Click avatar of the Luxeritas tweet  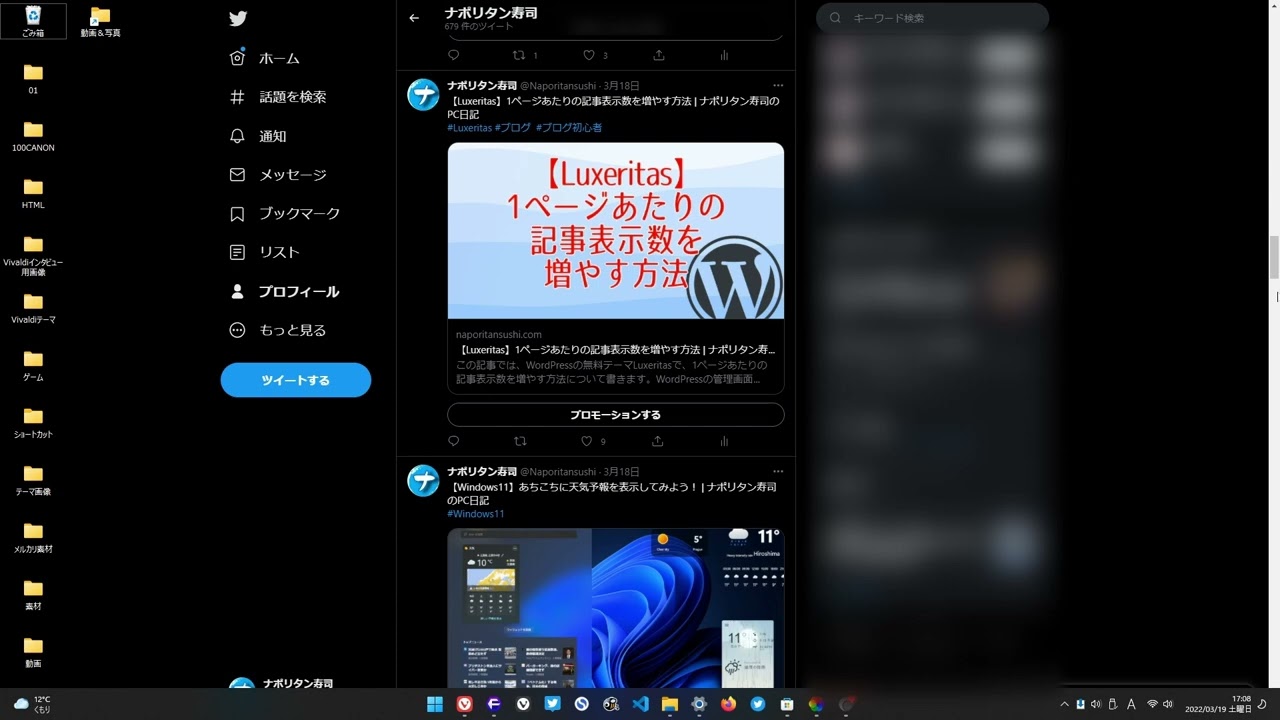click(x=423, y=95)
